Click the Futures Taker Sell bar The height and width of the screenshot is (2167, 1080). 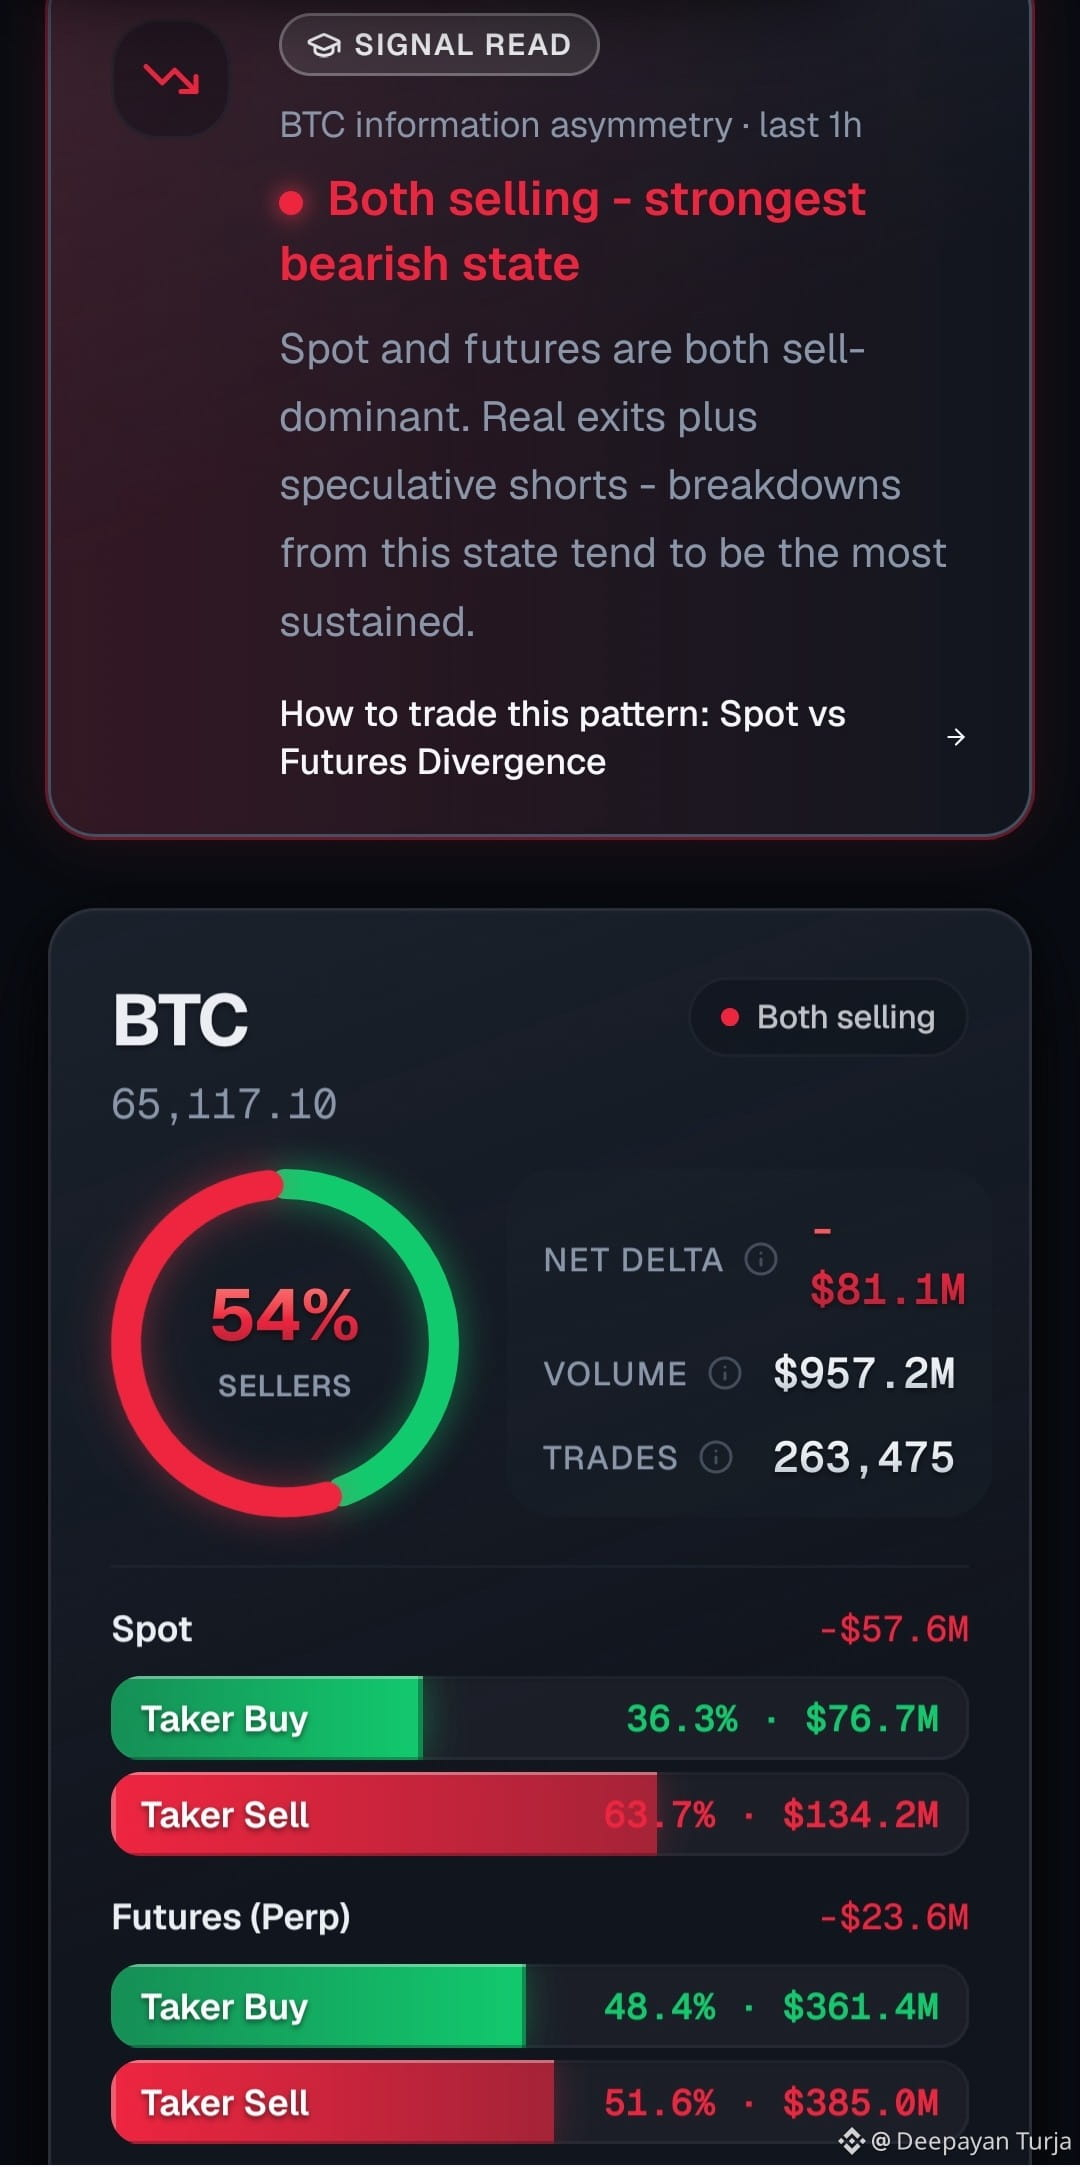click(x=540, y=2102)
